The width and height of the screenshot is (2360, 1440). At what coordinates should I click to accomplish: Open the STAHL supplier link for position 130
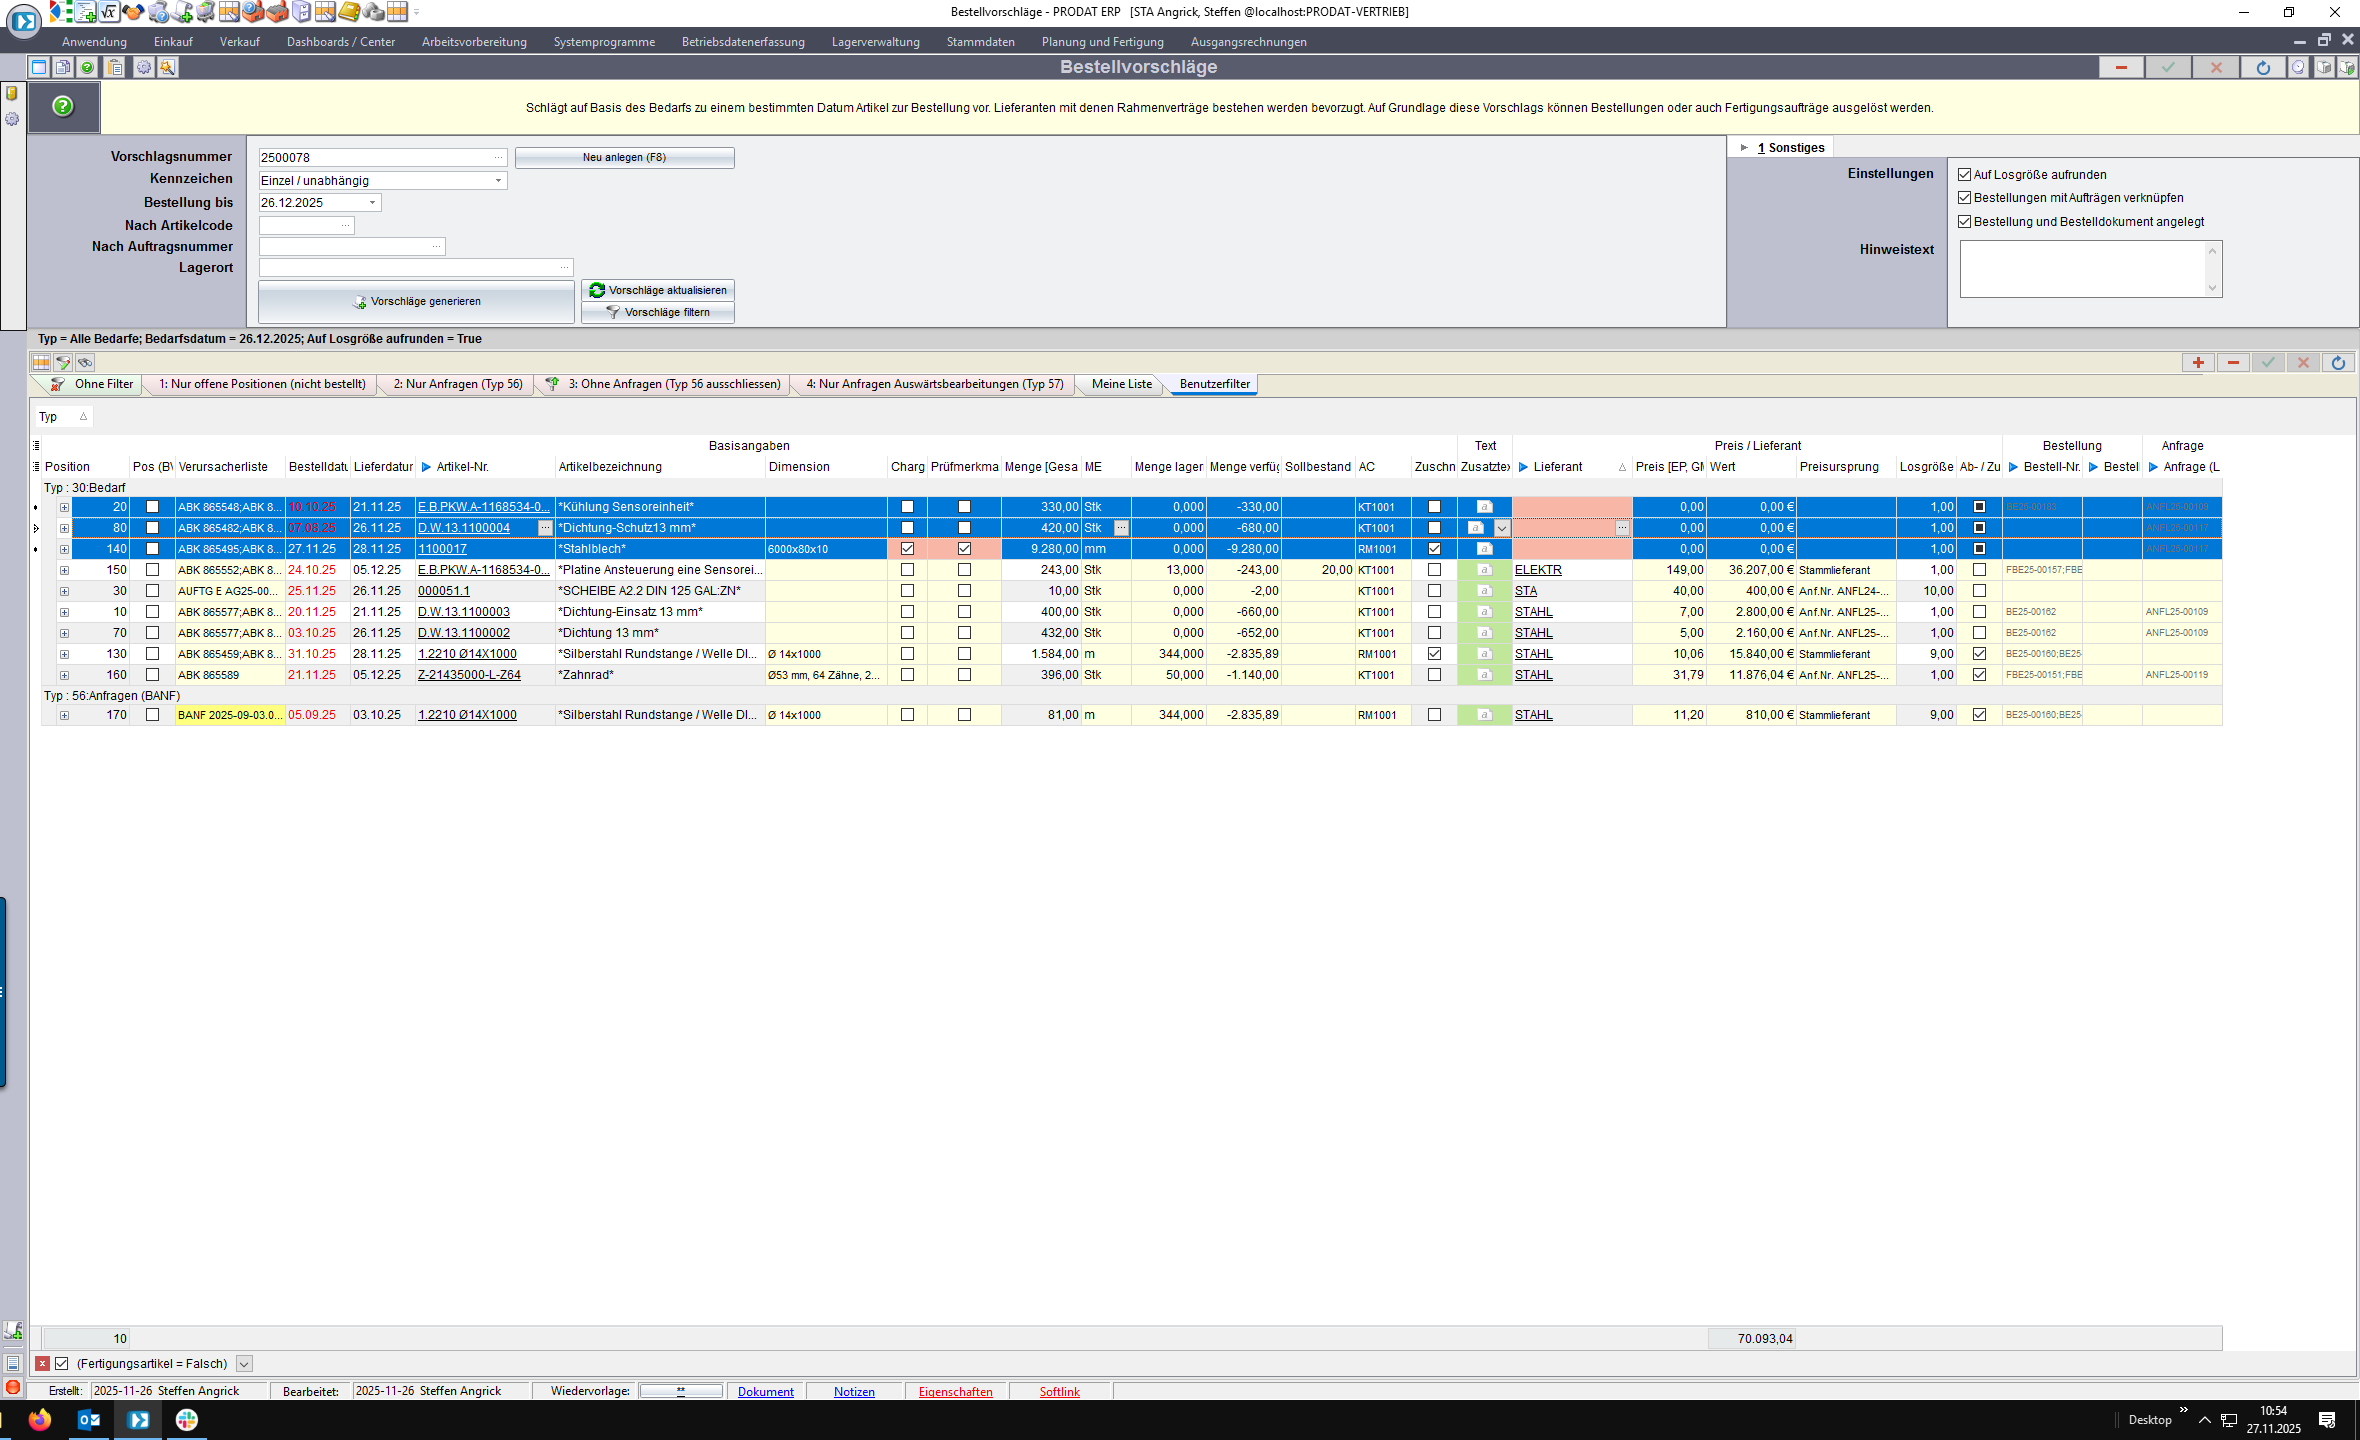point(1533,654)
